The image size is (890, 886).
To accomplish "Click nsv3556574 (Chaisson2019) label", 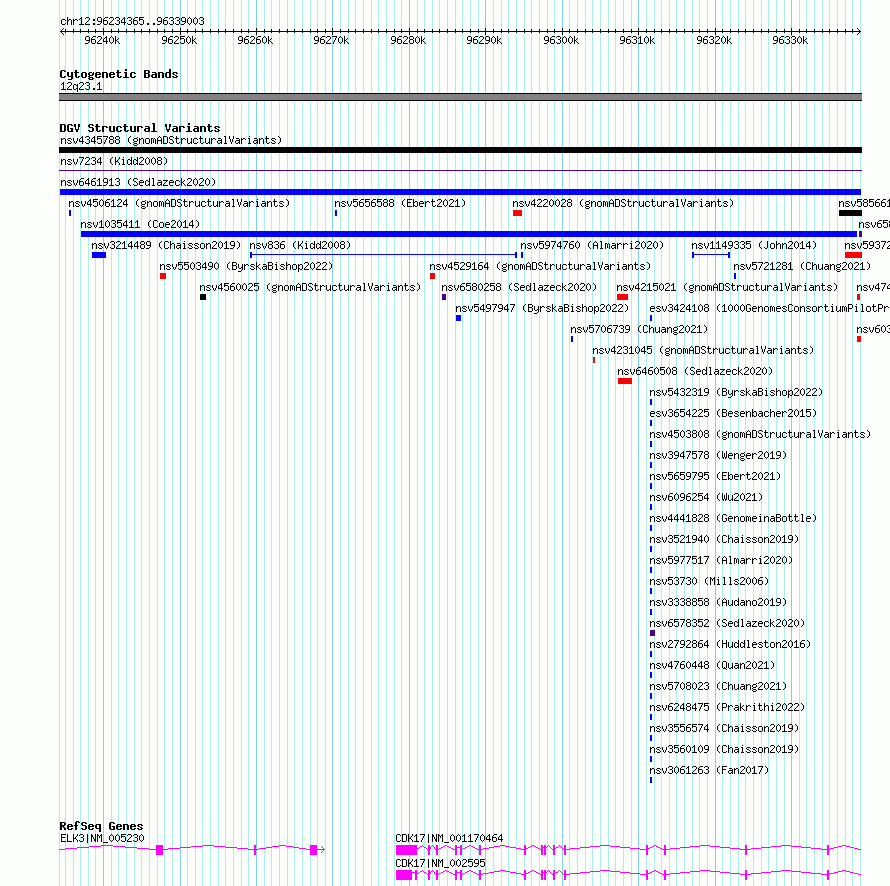I will [x=724, y=728].
